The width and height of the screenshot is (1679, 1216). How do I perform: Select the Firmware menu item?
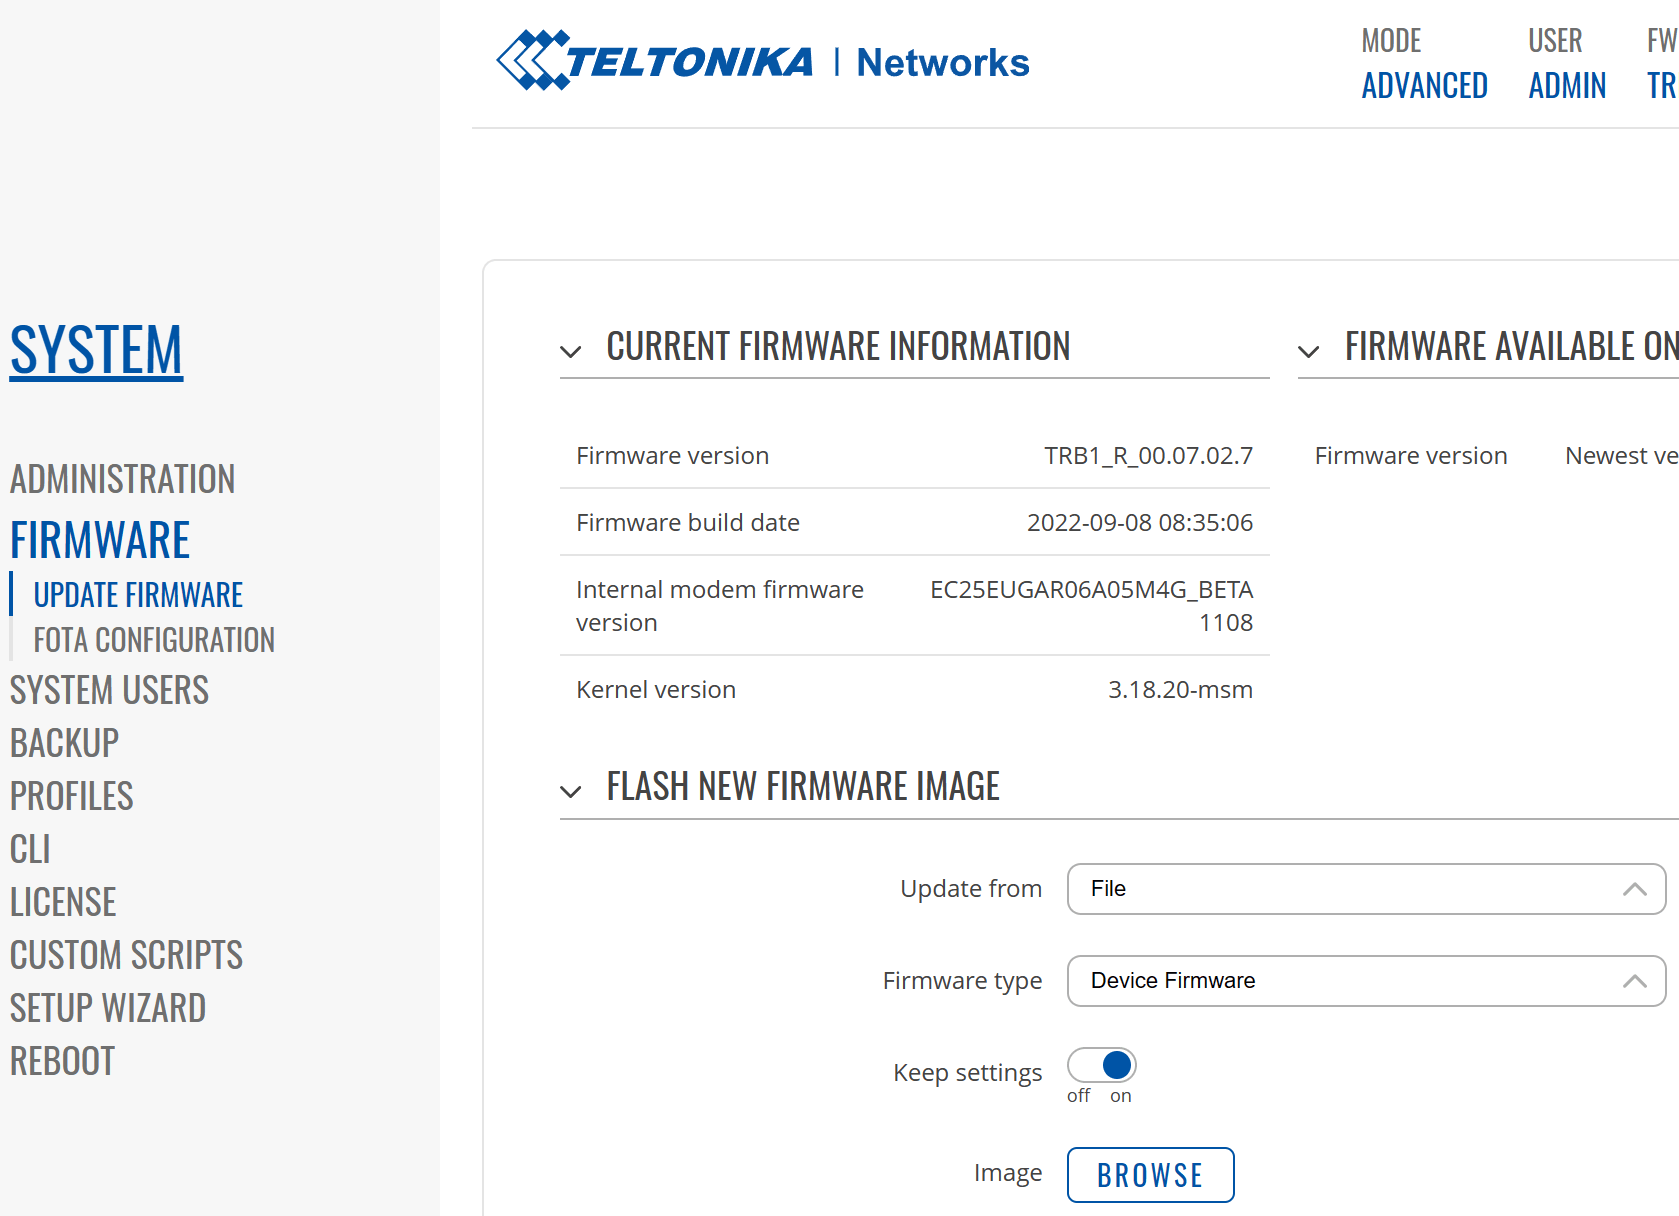pyautogui.click(x=100, y=540)
